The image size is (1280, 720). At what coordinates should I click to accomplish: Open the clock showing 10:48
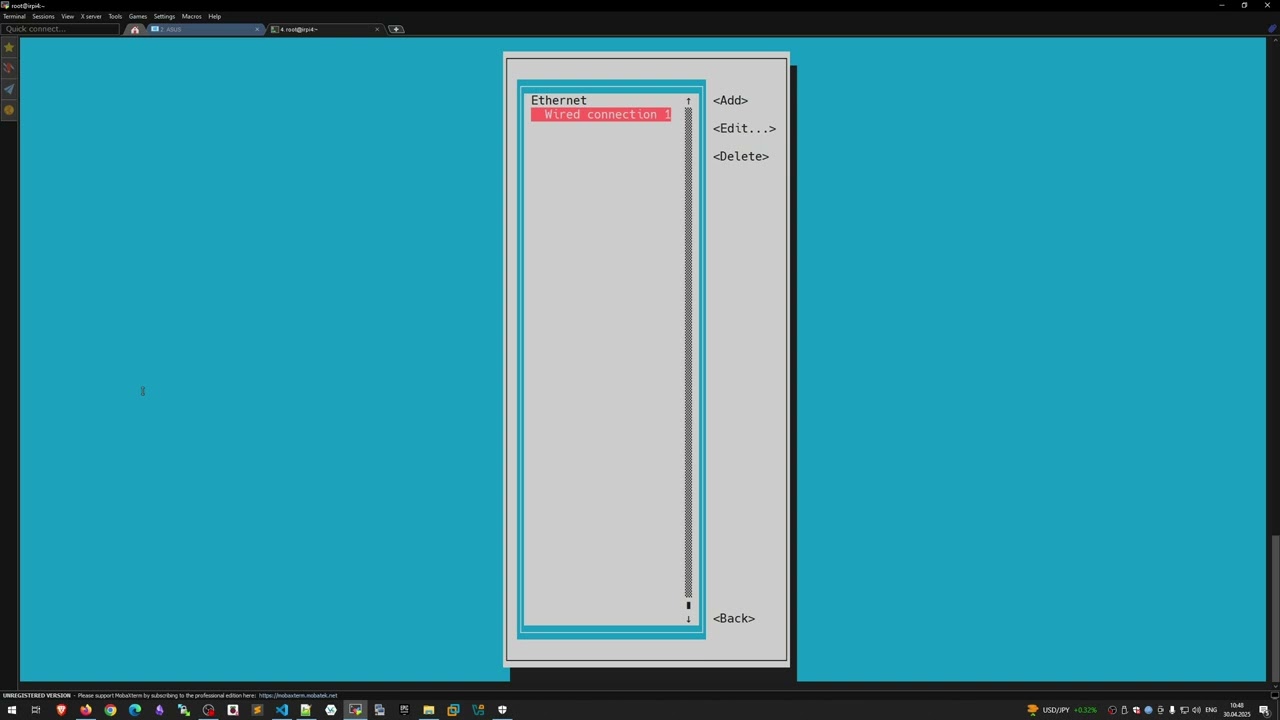point(1237,710)
